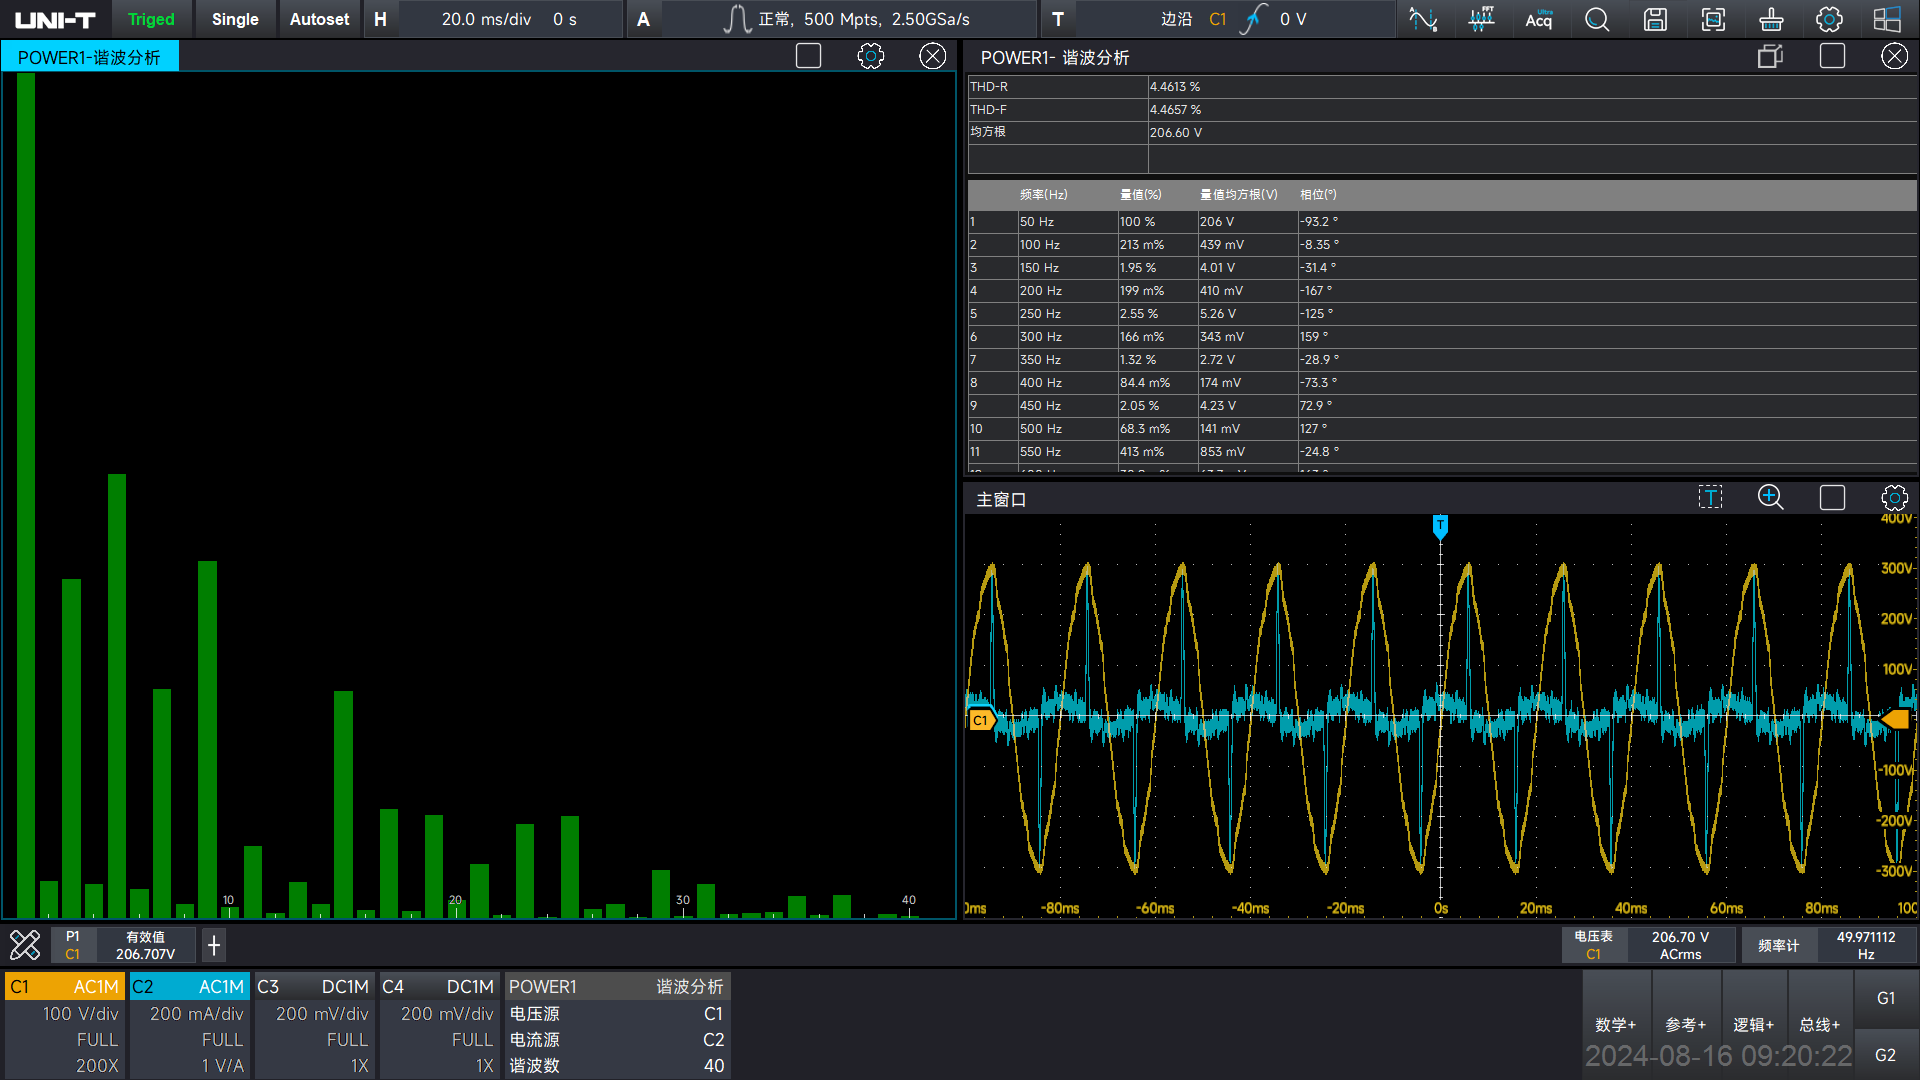1920x1080 pixels.
Task: Toggle channel C3 DC1M label
Action: click(315, 986)
